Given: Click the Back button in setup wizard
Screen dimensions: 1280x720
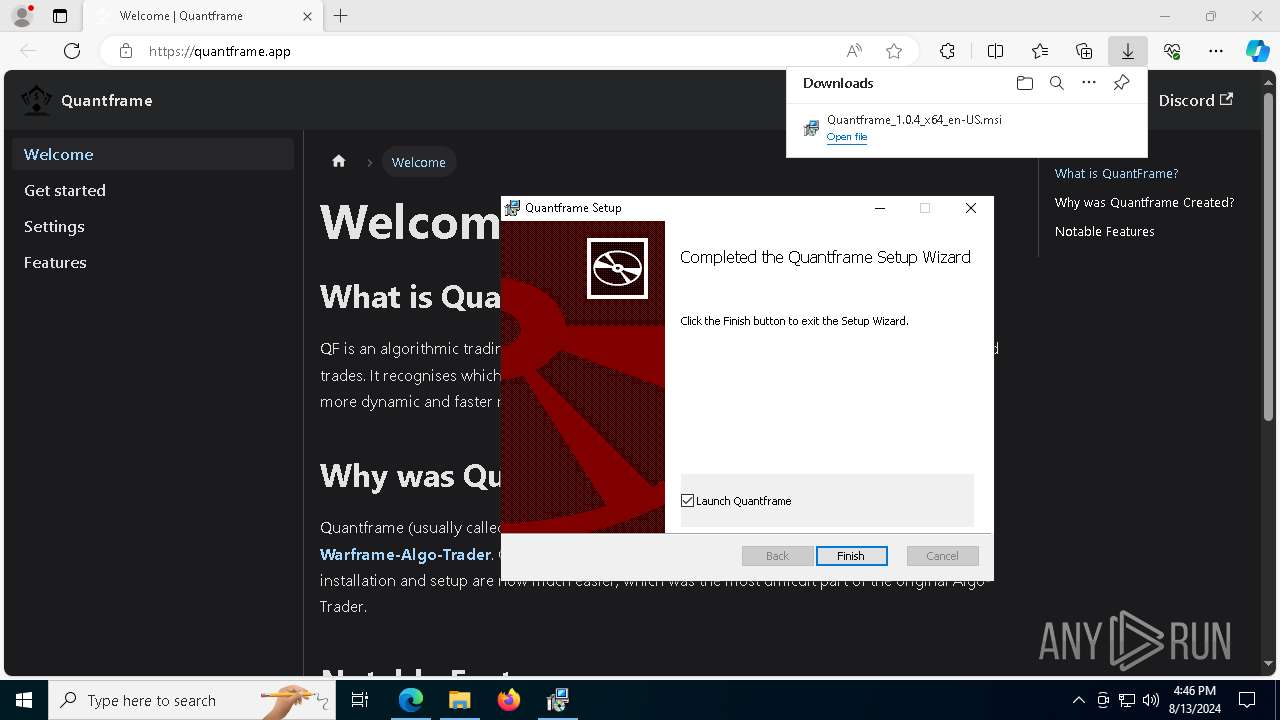Looking at the screenshot, I should click(777, 556).
